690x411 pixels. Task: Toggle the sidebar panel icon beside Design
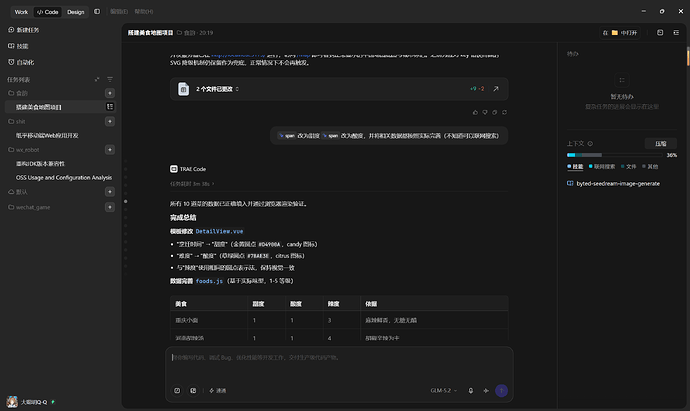coord(97,11)
